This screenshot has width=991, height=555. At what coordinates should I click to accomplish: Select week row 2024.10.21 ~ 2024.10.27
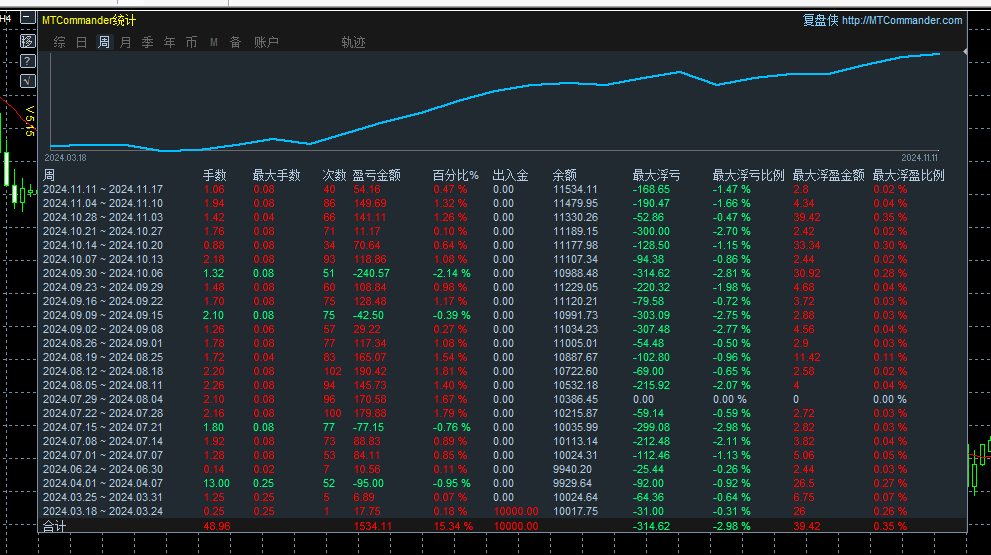[502, 231]
